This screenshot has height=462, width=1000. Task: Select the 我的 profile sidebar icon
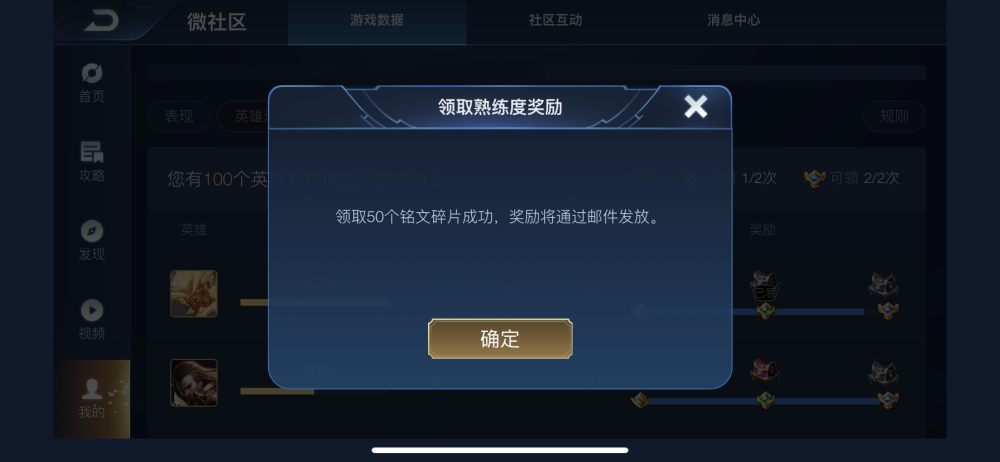(92, 399)
